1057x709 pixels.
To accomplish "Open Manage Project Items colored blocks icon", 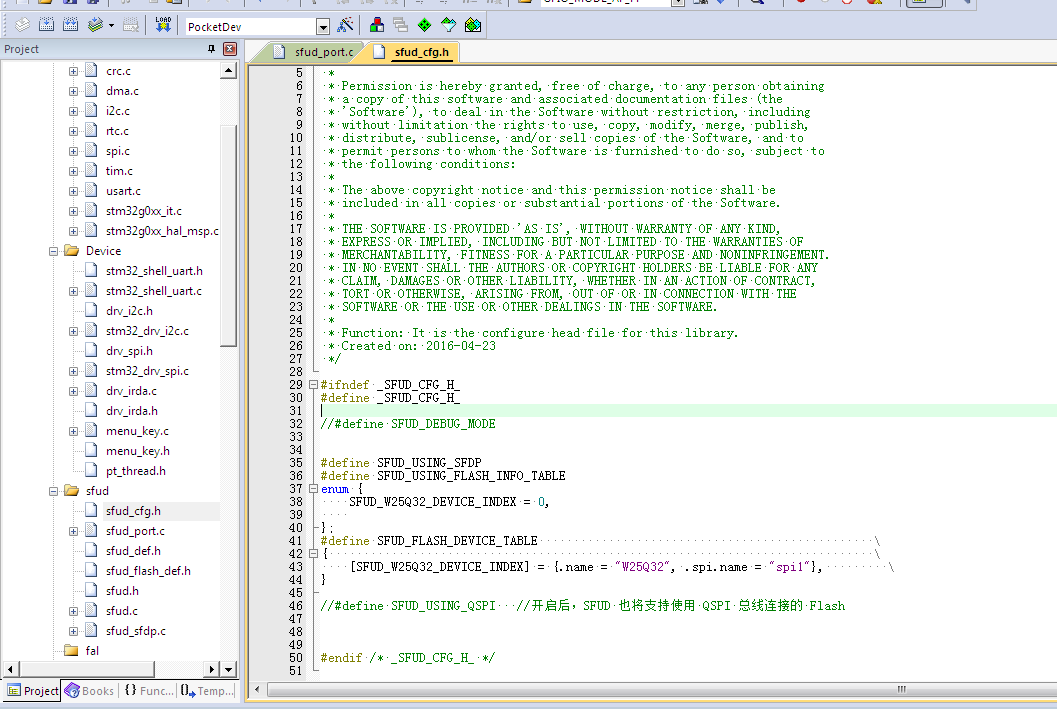I will click(377, 26).
